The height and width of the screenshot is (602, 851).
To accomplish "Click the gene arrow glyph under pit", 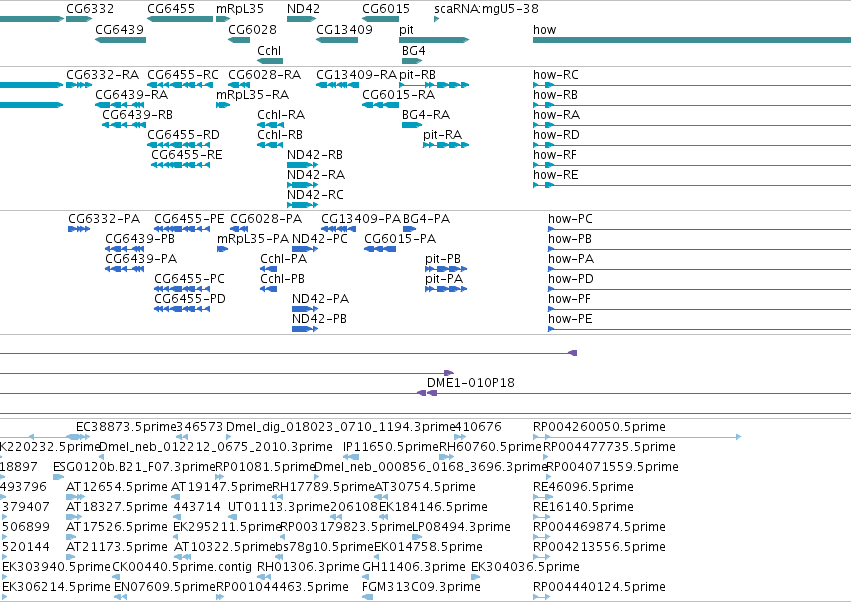I will 434,40.
